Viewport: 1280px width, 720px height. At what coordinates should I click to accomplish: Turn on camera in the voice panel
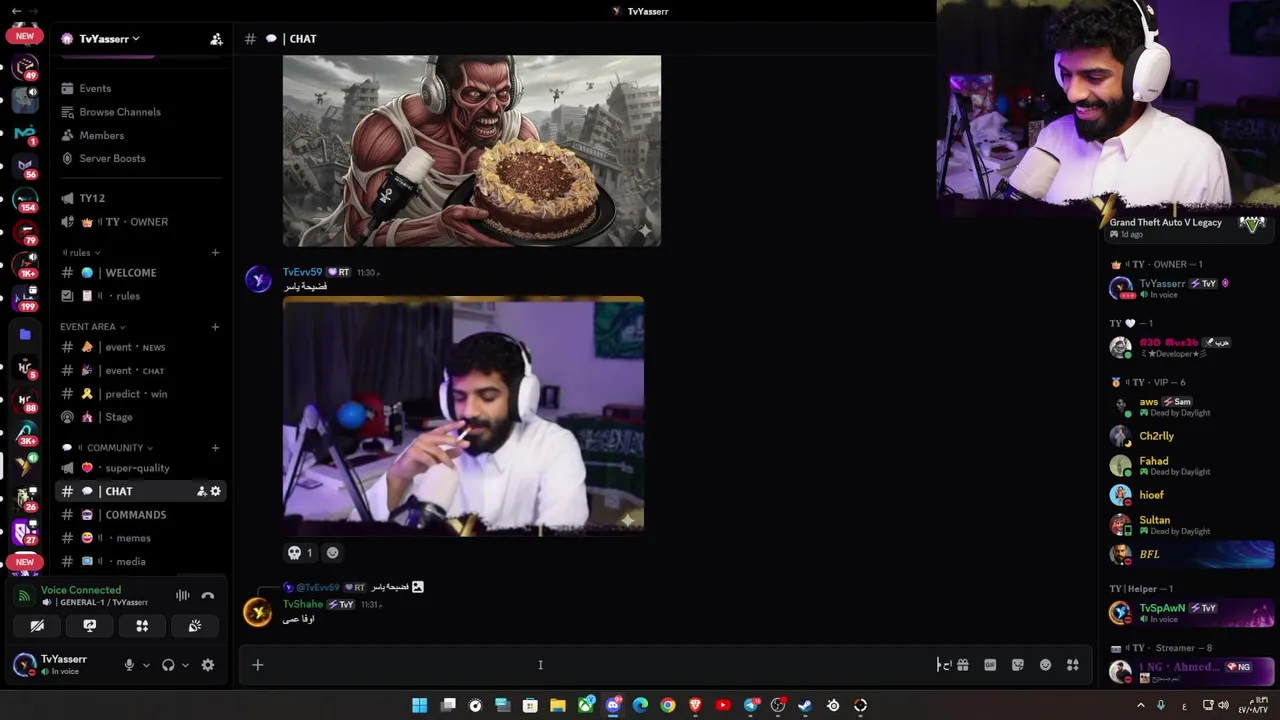(x=37, y=626)
